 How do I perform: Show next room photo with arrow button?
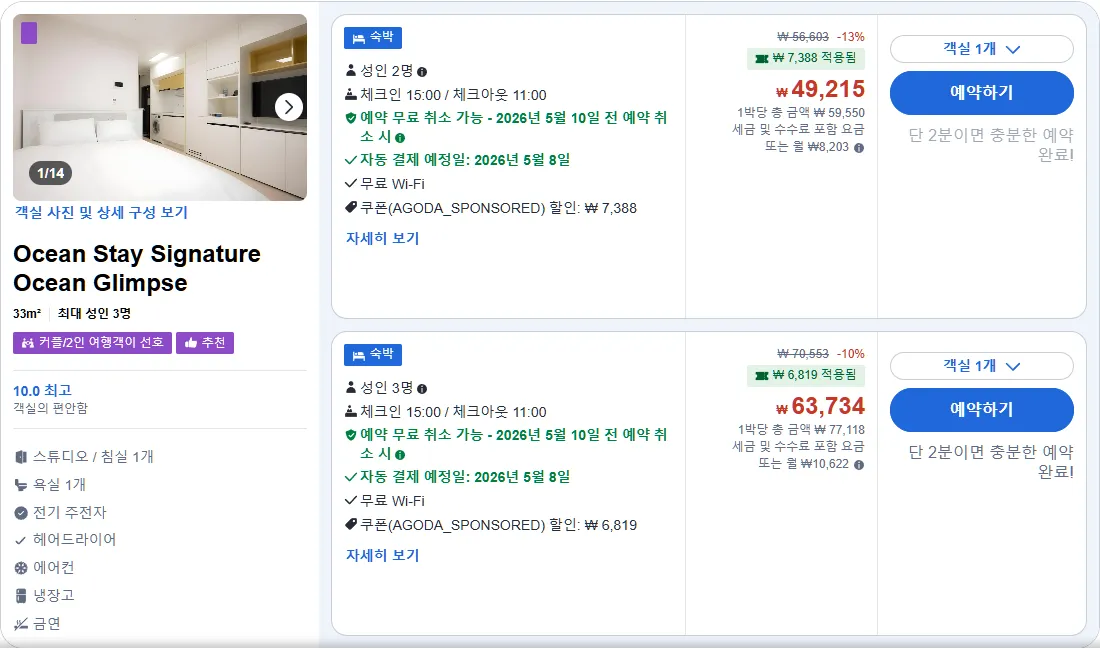pyautogui.click(x=288, y=107)
